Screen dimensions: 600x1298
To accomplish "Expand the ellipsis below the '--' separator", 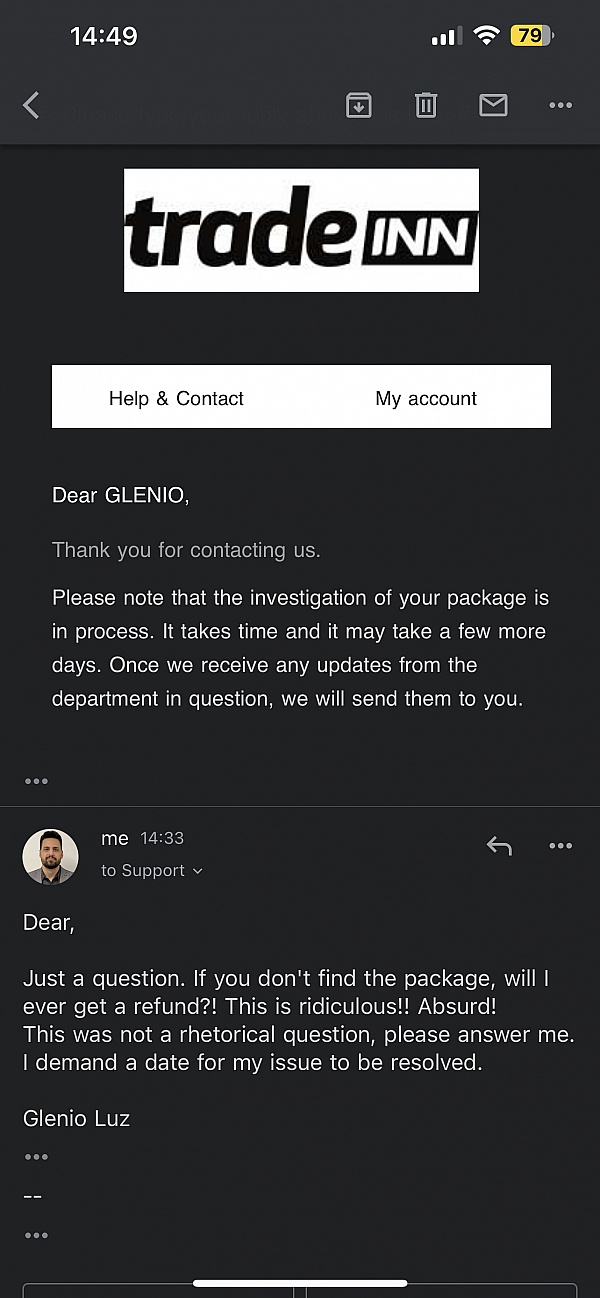I will 36,1235.
